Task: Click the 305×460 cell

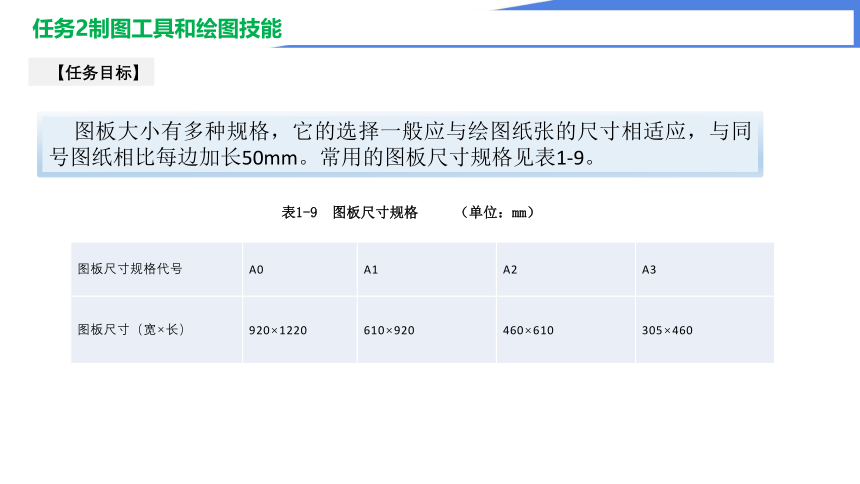Action: (x=705, y=330)
